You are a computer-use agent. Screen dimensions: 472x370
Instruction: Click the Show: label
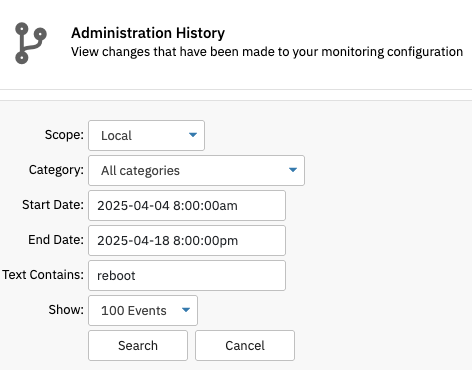tap(66, 310)
